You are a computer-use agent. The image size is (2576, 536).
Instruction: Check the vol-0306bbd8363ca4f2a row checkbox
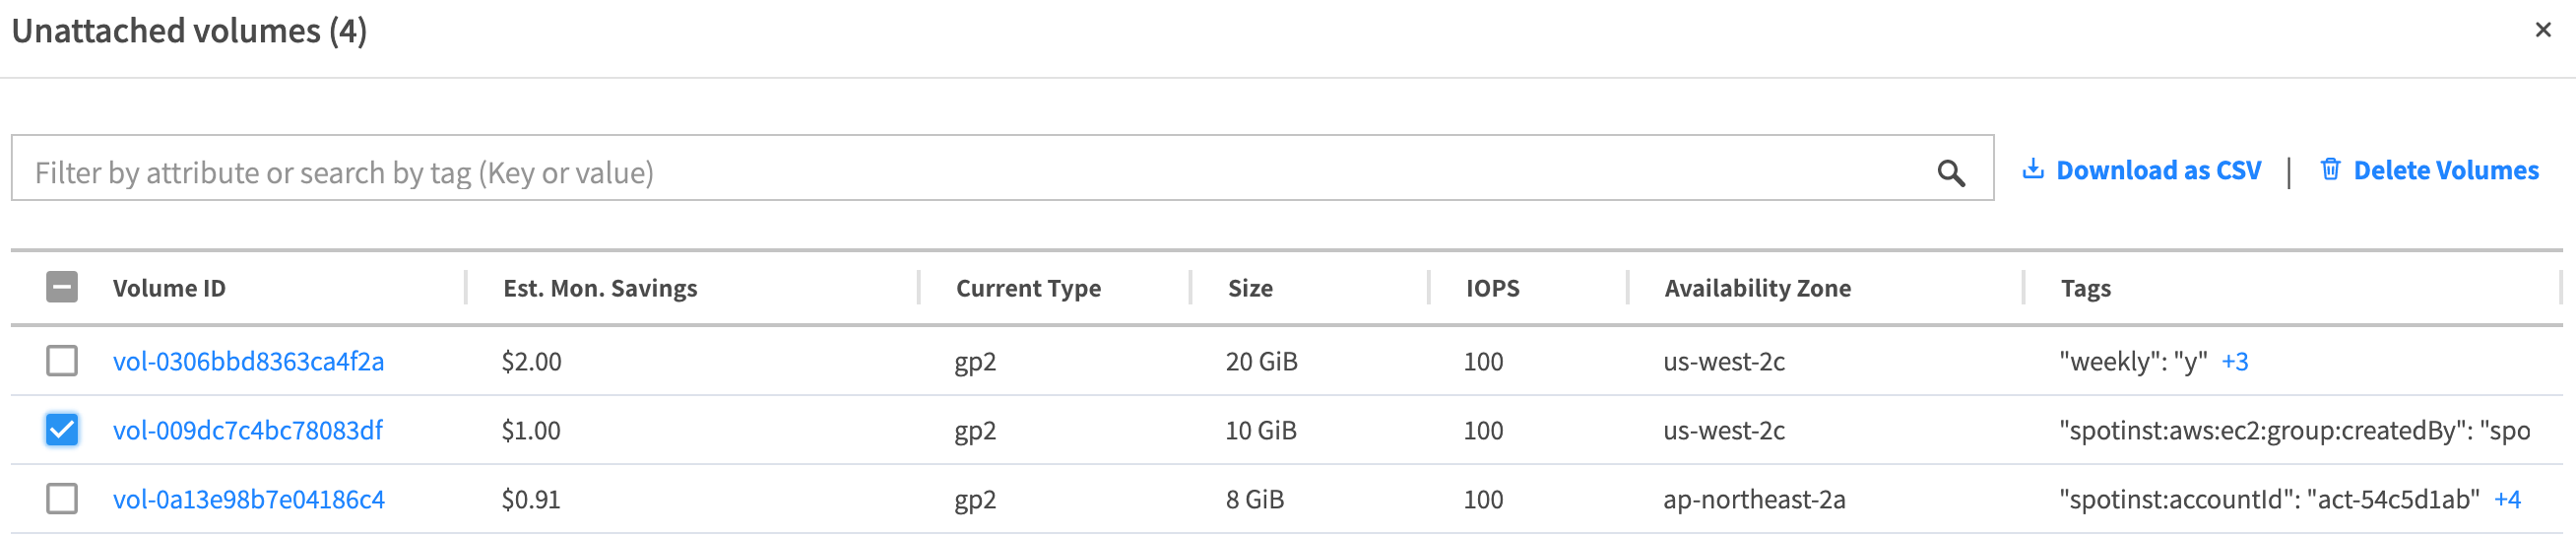tap(62, 361)
